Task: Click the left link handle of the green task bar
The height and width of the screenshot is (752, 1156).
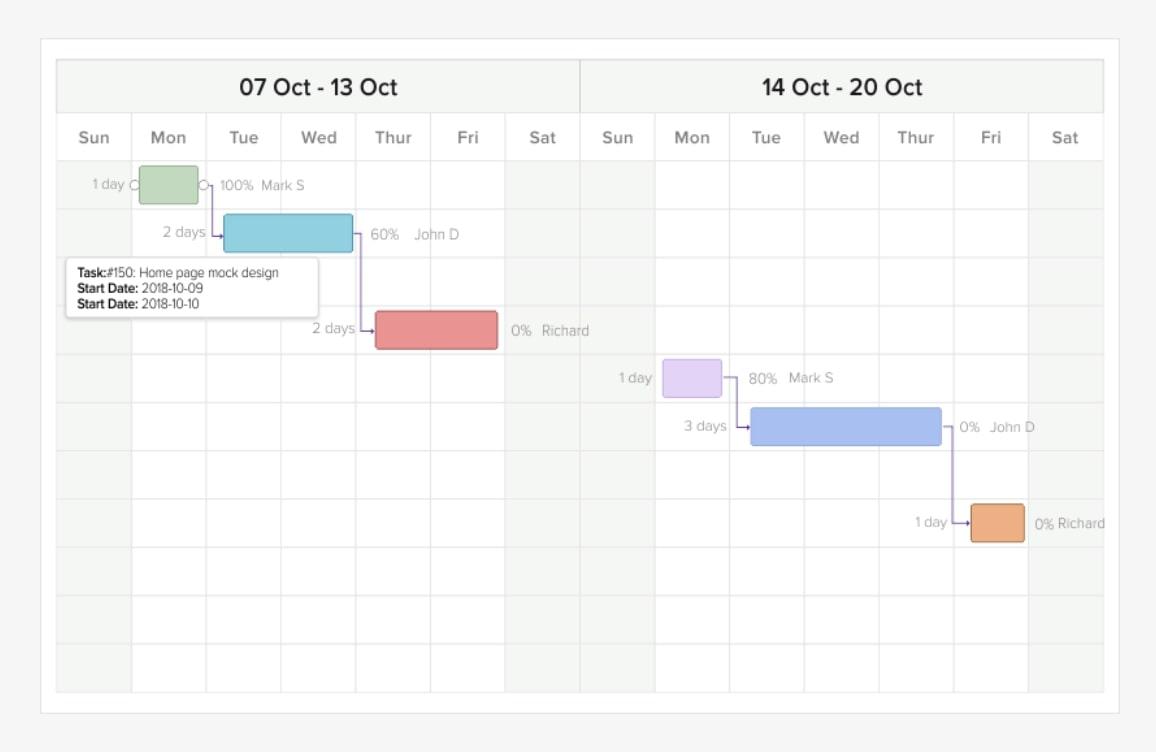Action: point(134,185)
